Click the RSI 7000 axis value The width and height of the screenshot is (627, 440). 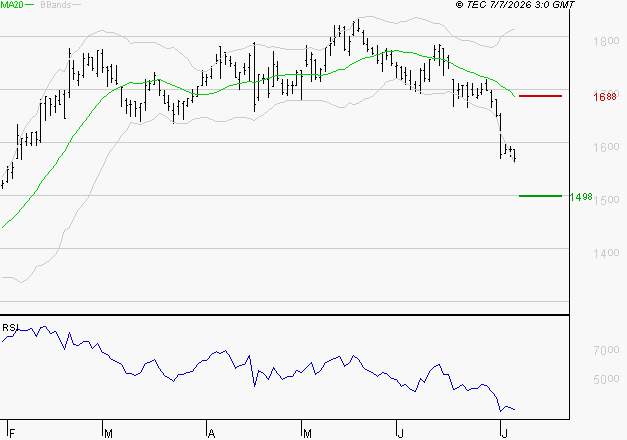(x=606, y=350)
